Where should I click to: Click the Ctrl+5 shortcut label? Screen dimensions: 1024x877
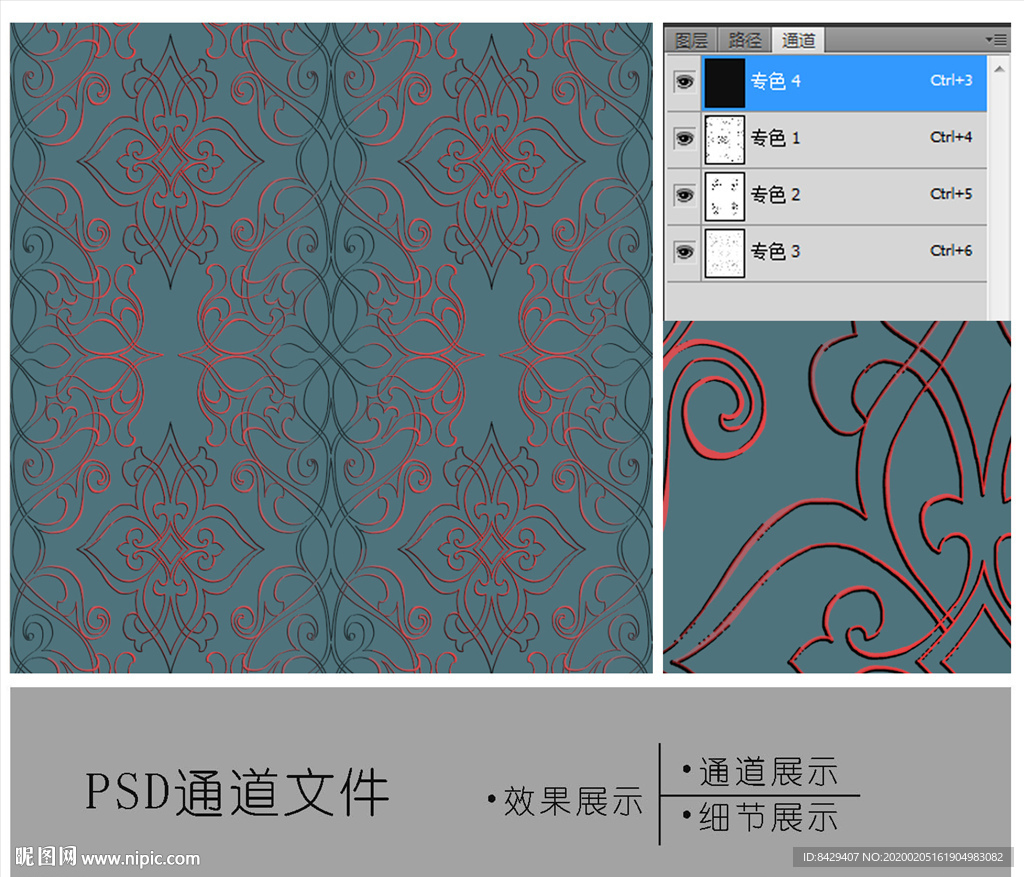pyautogui.click(x=951, y=194)
